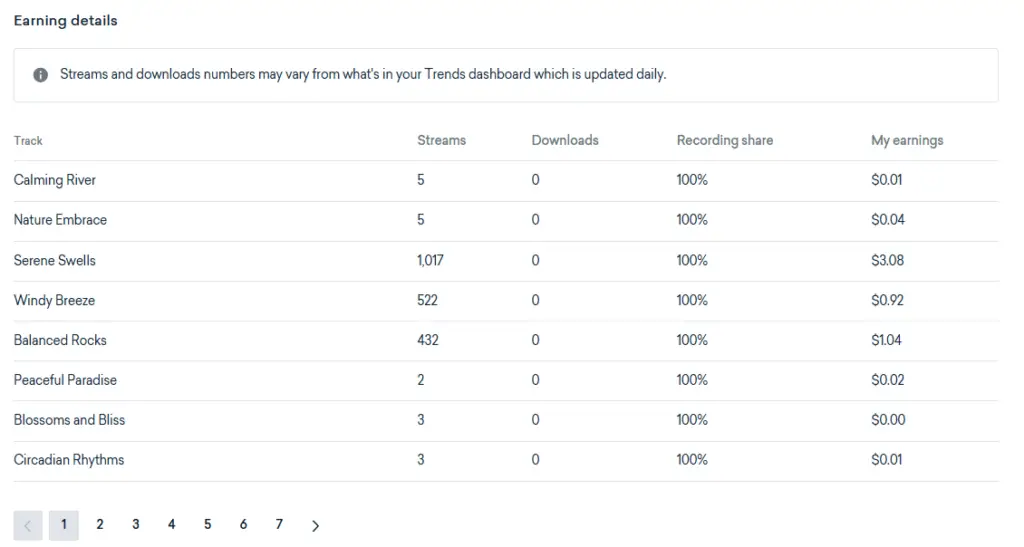Select page 5 in pagination
The width and height of the screenshot is (1024, 547).
pos(208,524)
